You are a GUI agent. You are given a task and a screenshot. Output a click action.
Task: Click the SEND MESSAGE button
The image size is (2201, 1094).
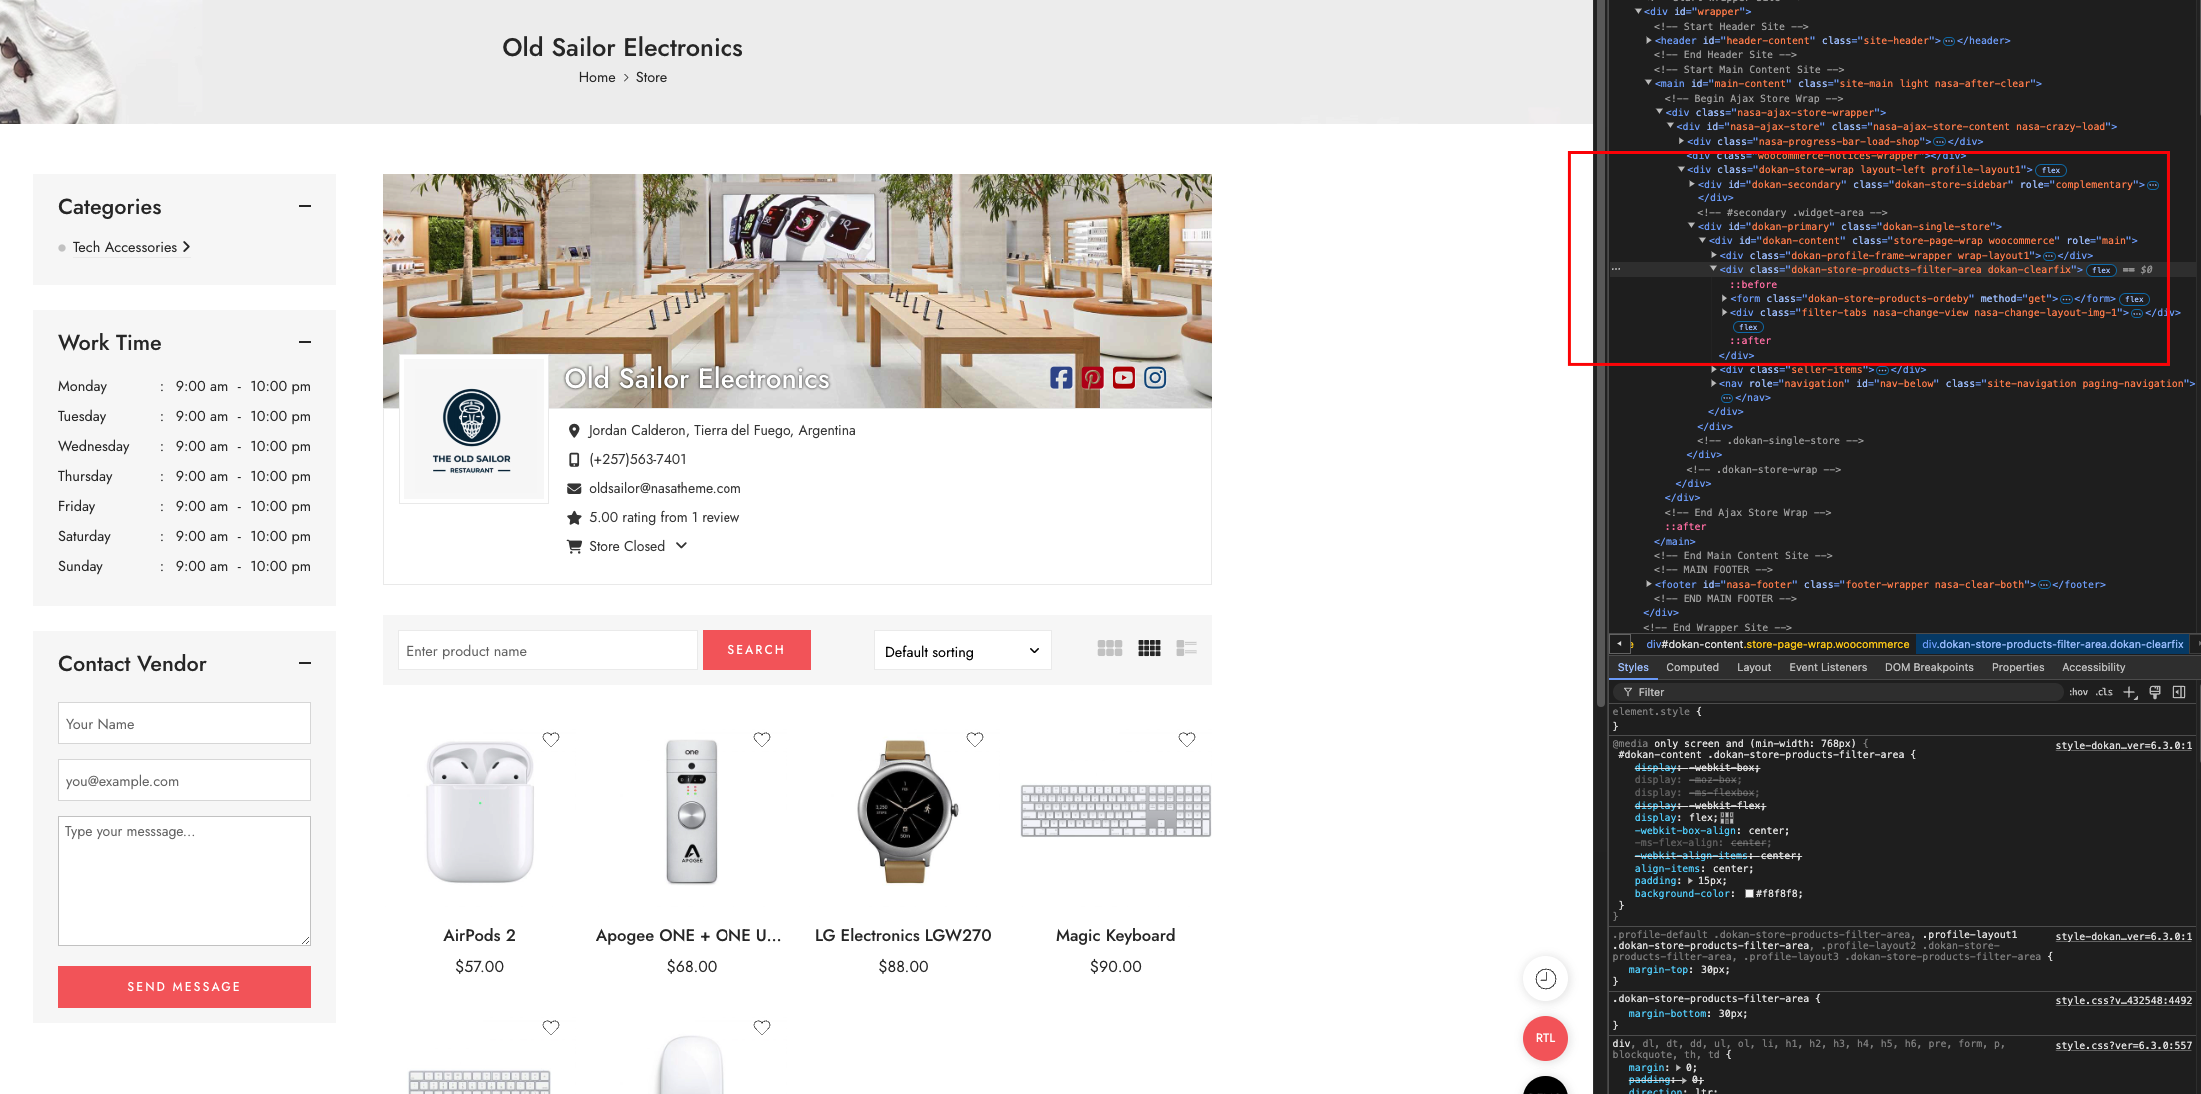tap(184, 987)
